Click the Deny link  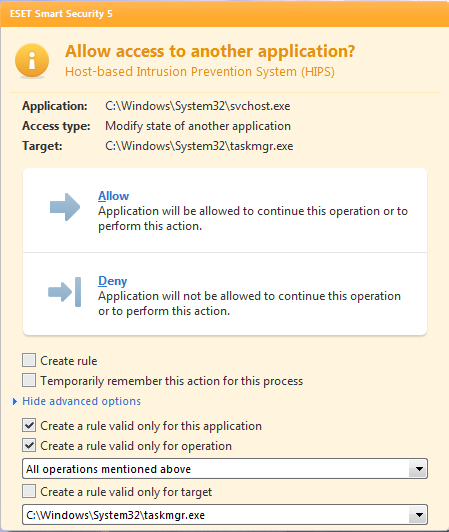click(112, 281)
